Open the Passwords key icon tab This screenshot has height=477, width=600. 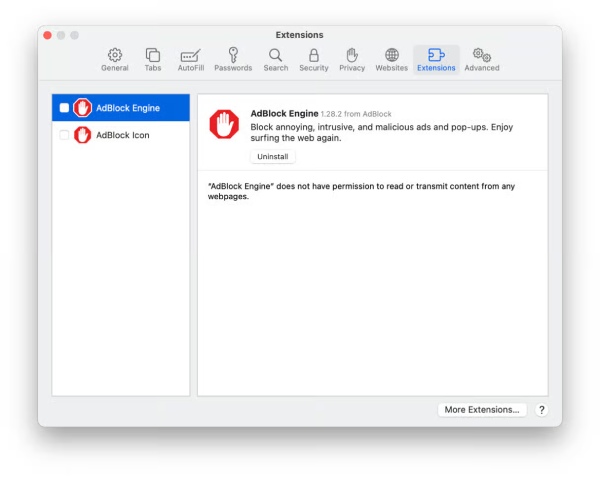click(x=233, y=60)
